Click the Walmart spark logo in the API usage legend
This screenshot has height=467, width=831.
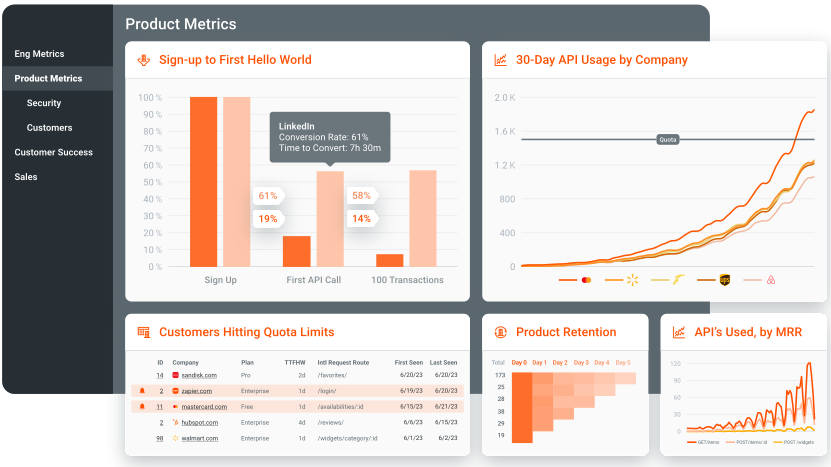click(632, 280)
